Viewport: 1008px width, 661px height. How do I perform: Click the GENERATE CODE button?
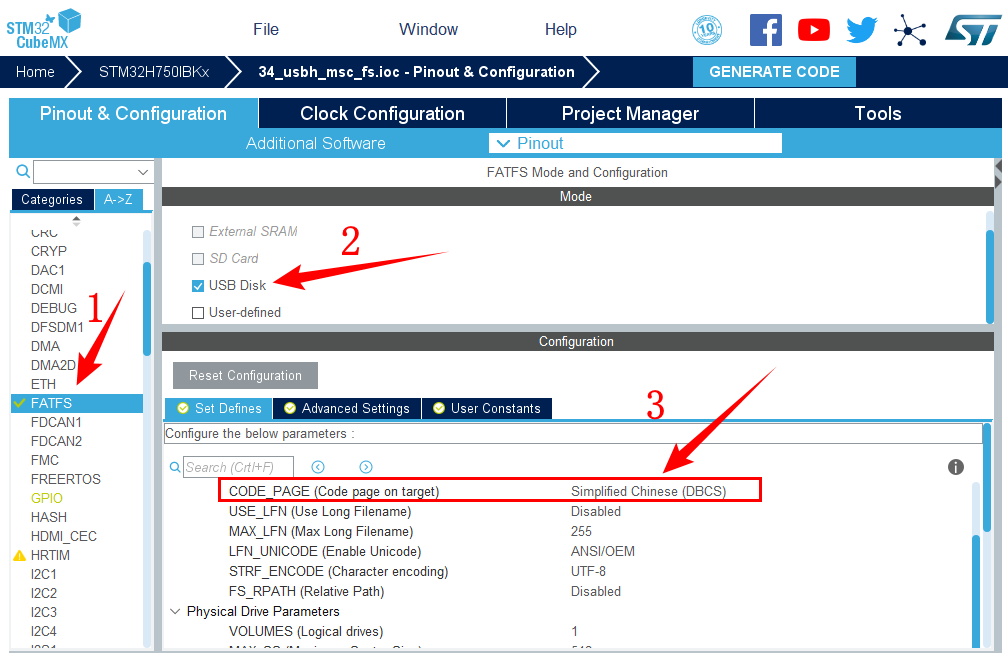(774, 72)
